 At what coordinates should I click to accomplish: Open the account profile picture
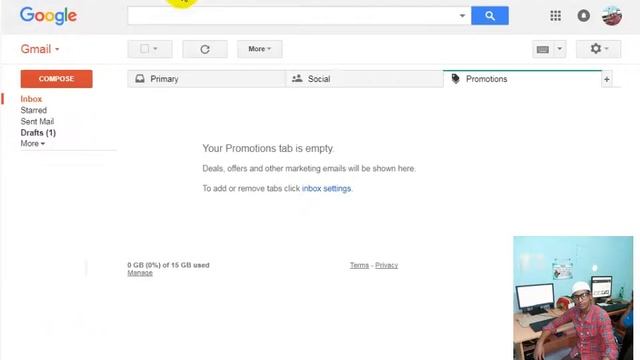[611, 16]
